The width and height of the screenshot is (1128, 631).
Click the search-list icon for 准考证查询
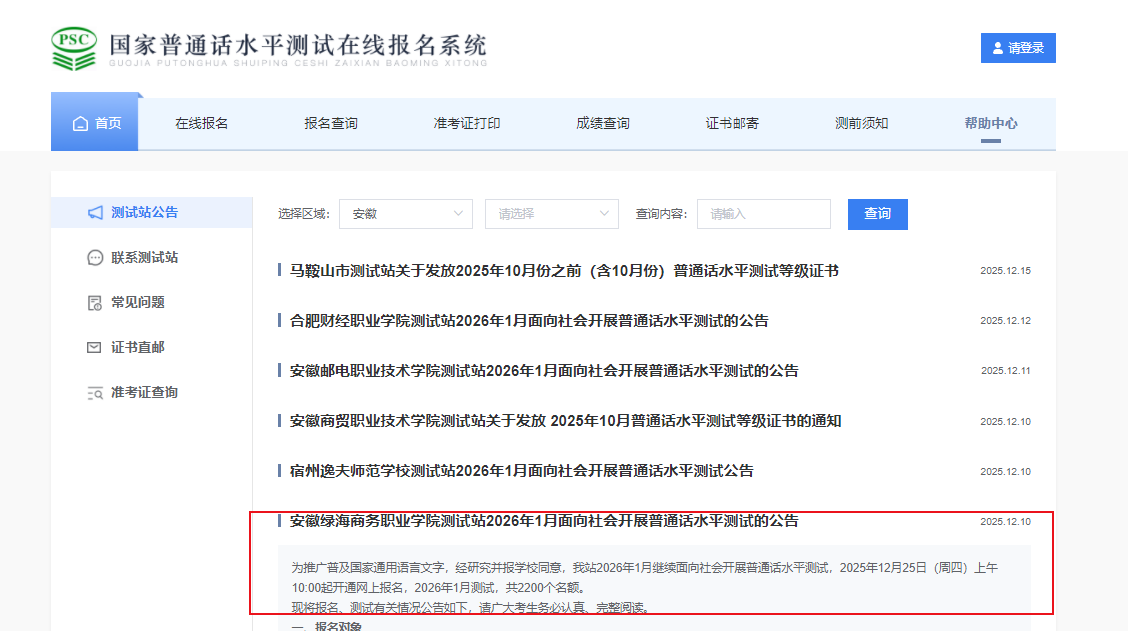tap(95, 393)
